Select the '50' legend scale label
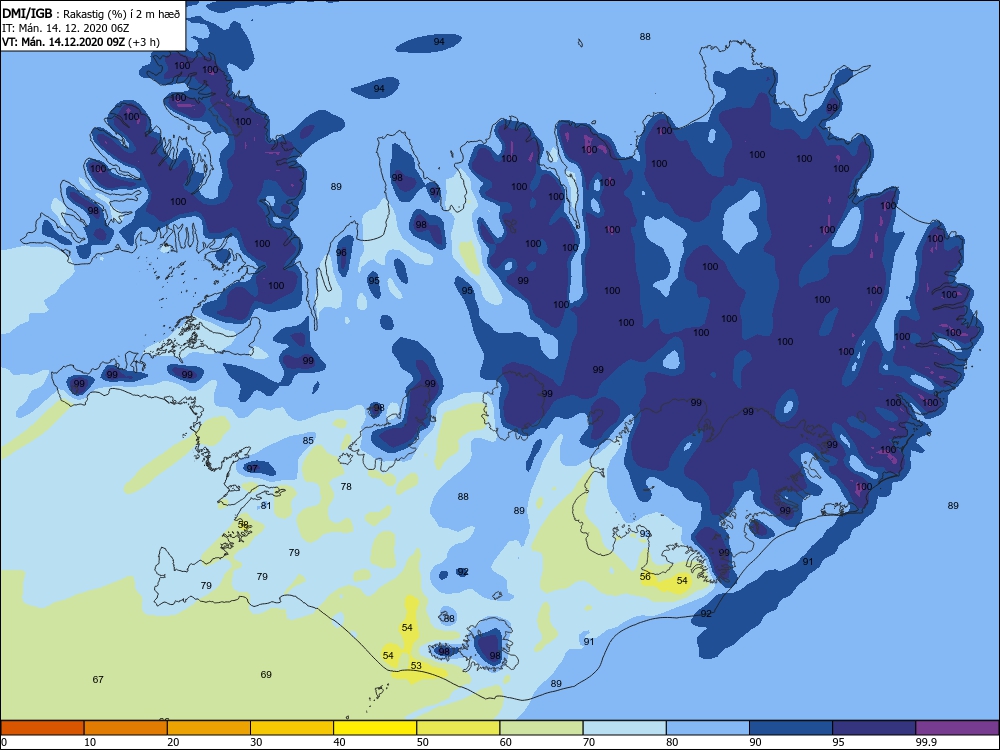The image size is (1000, 750). 422,742
